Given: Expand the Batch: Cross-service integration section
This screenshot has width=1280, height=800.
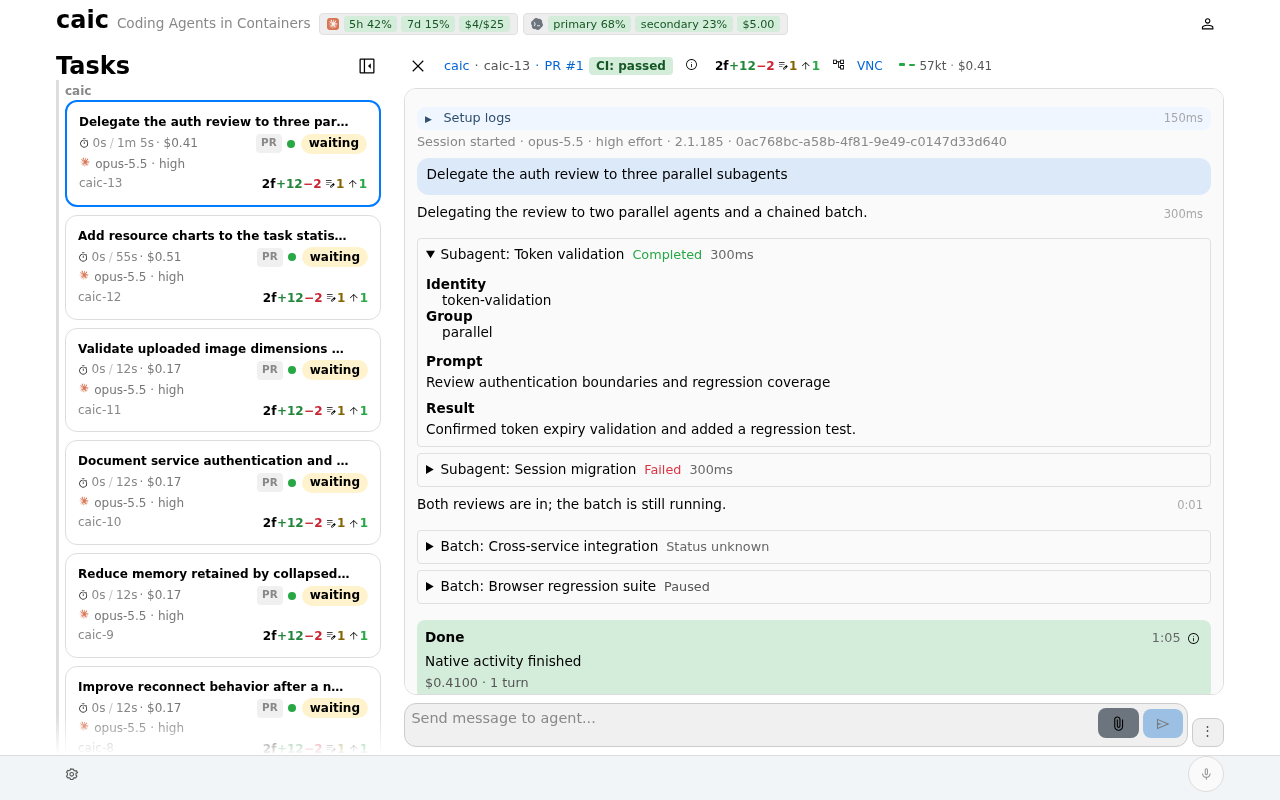Looking at the screenshot, I should pos(813,547).
